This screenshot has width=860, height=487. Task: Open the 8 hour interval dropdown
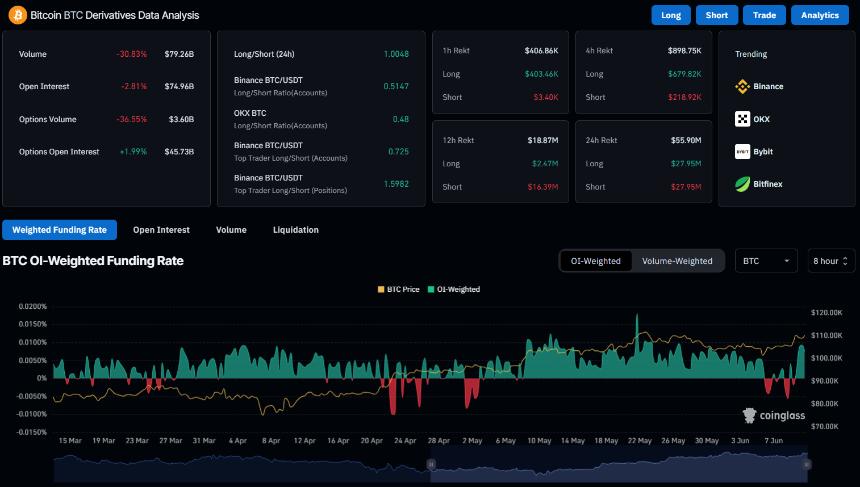[x=831, y=261]
